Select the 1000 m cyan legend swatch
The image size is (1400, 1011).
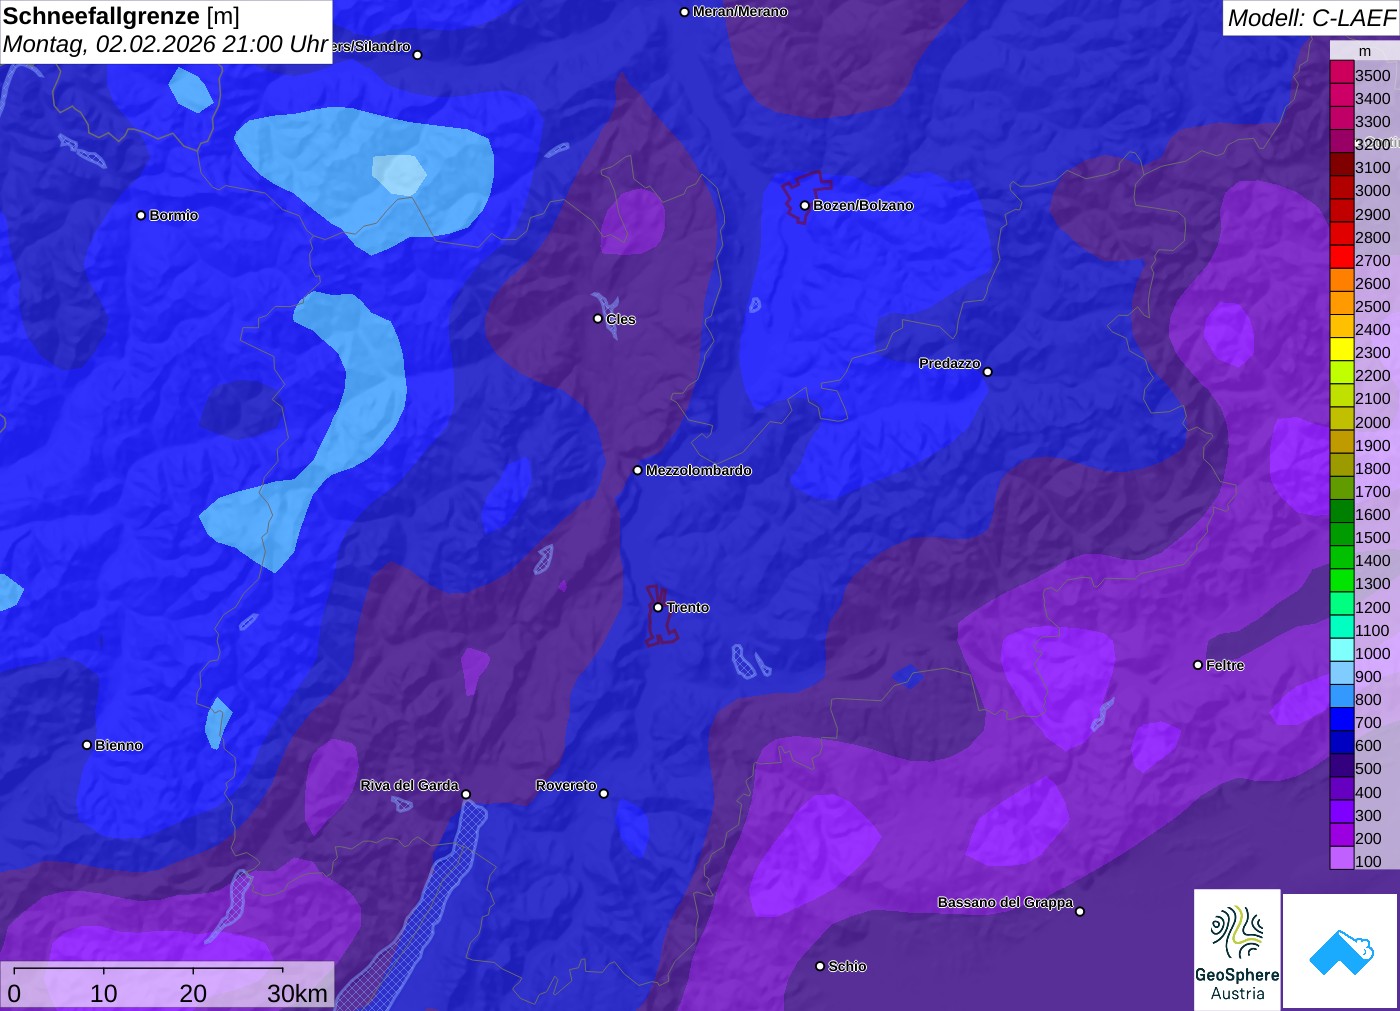pos(1342,651)
